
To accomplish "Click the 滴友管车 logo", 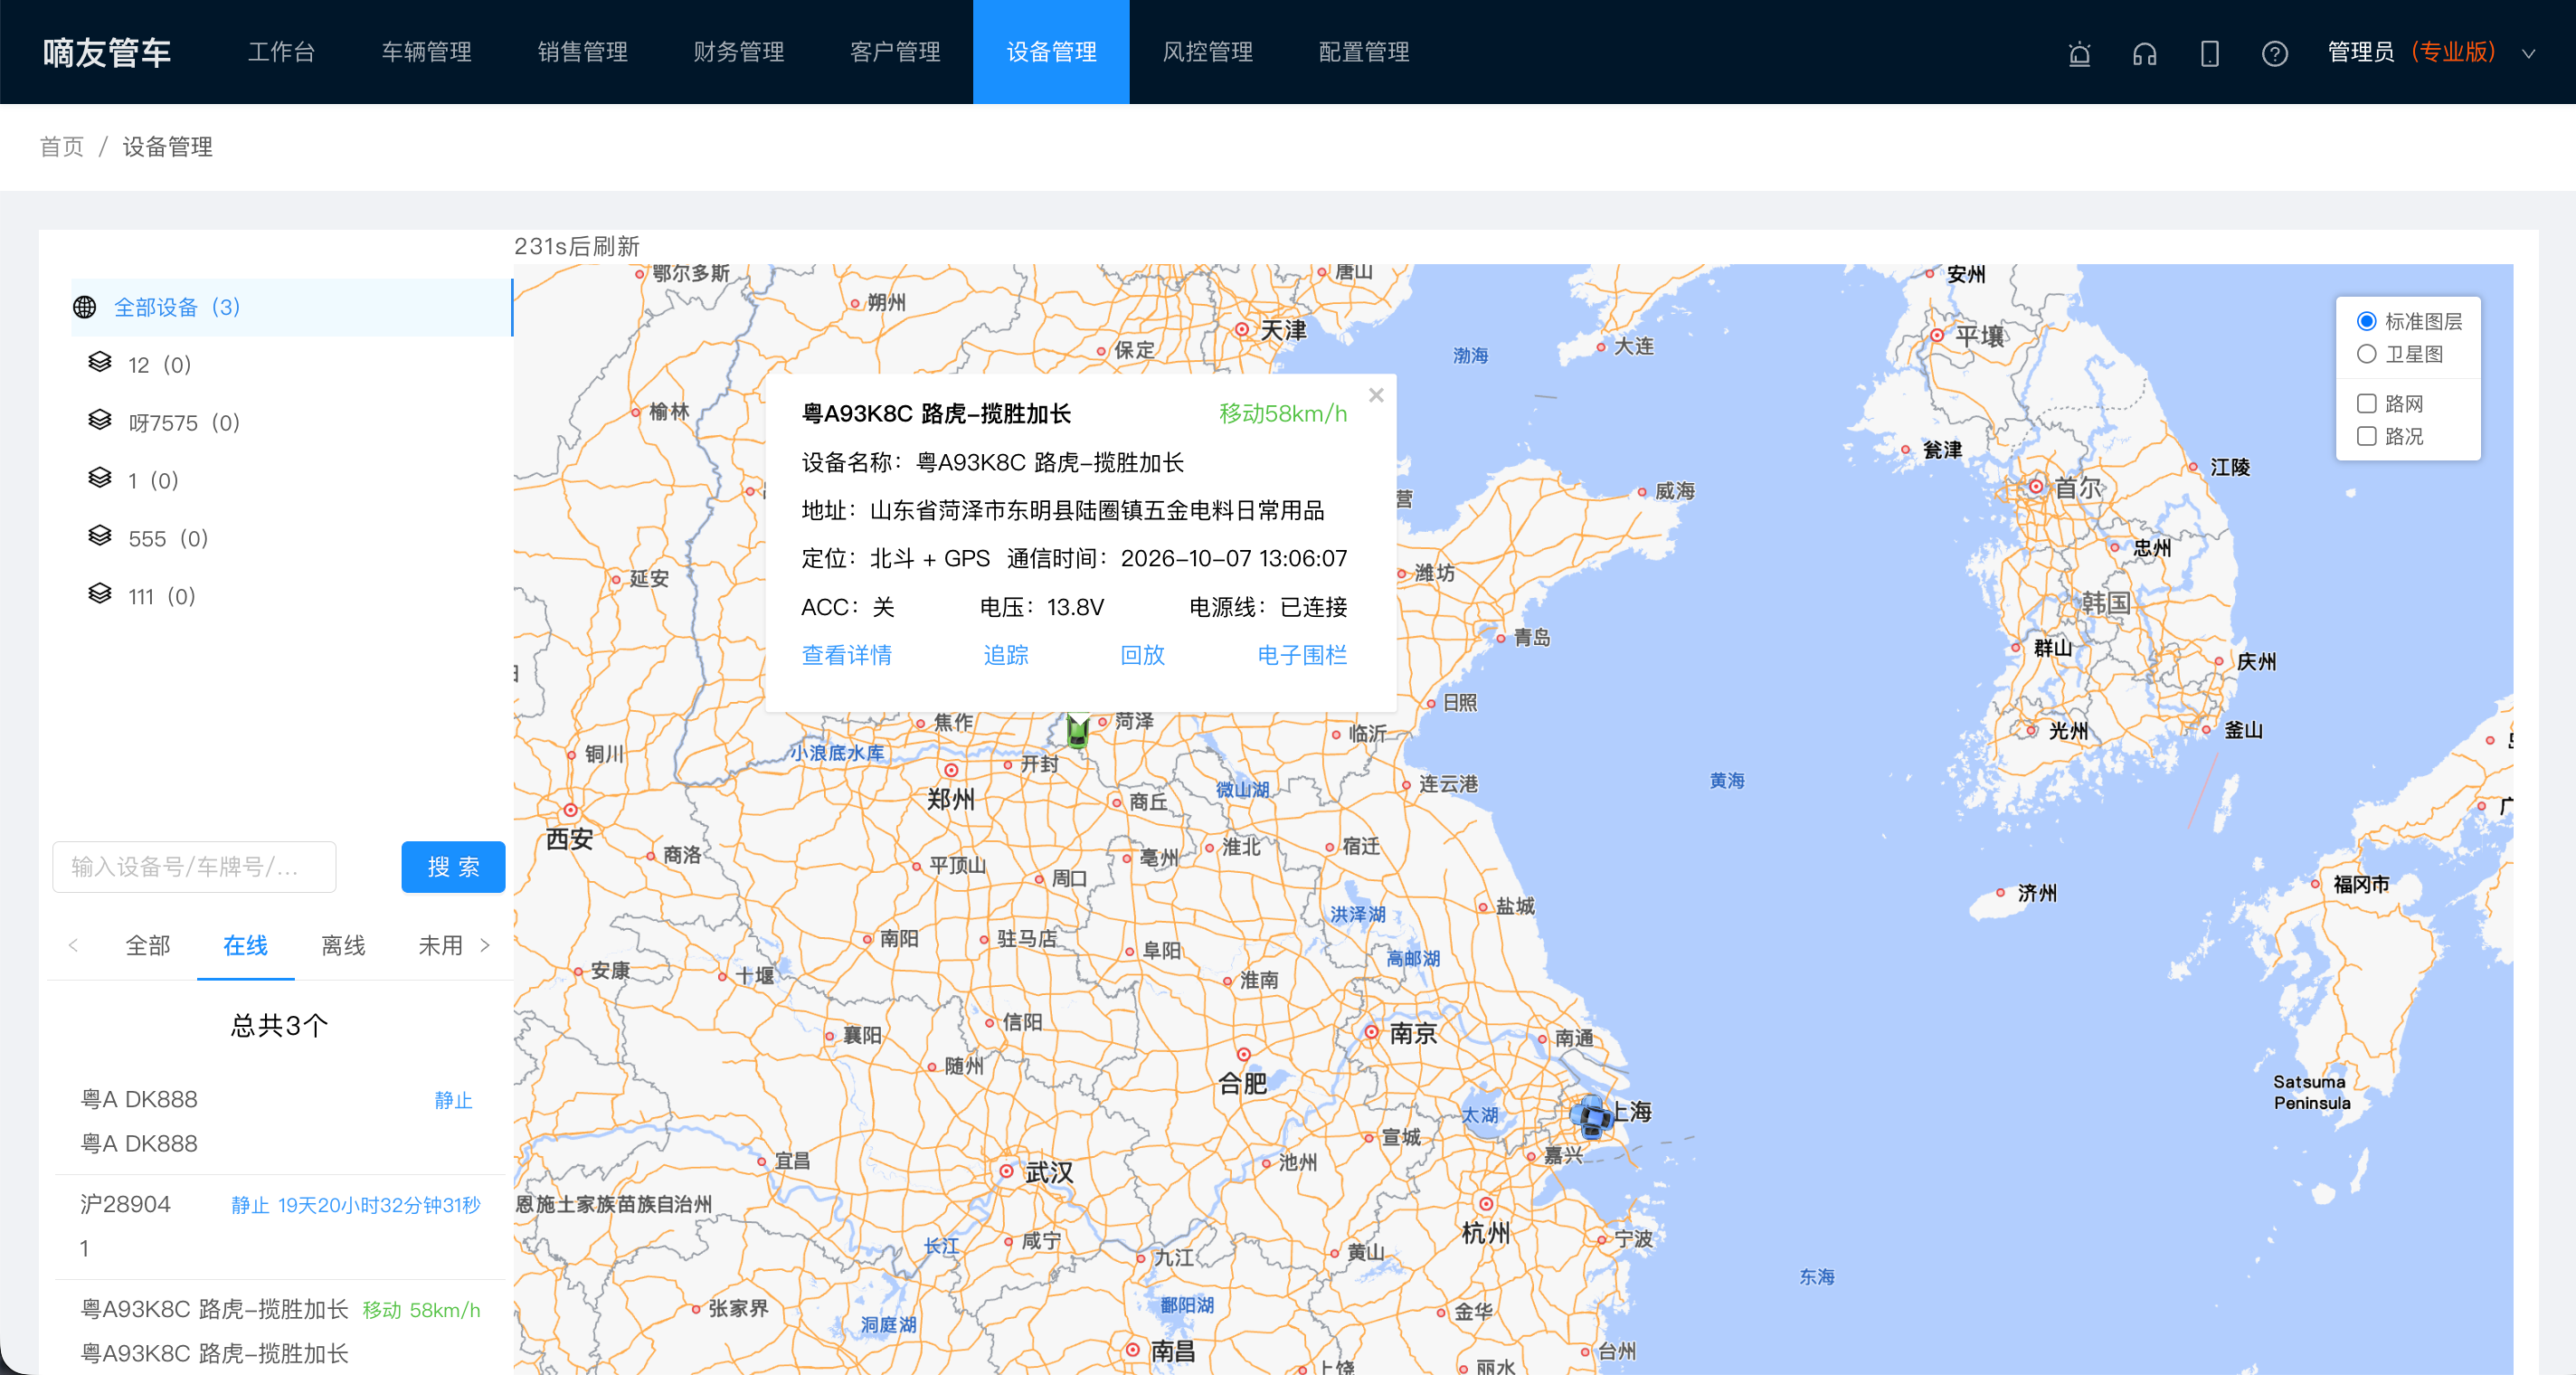I will pos(107,52).
